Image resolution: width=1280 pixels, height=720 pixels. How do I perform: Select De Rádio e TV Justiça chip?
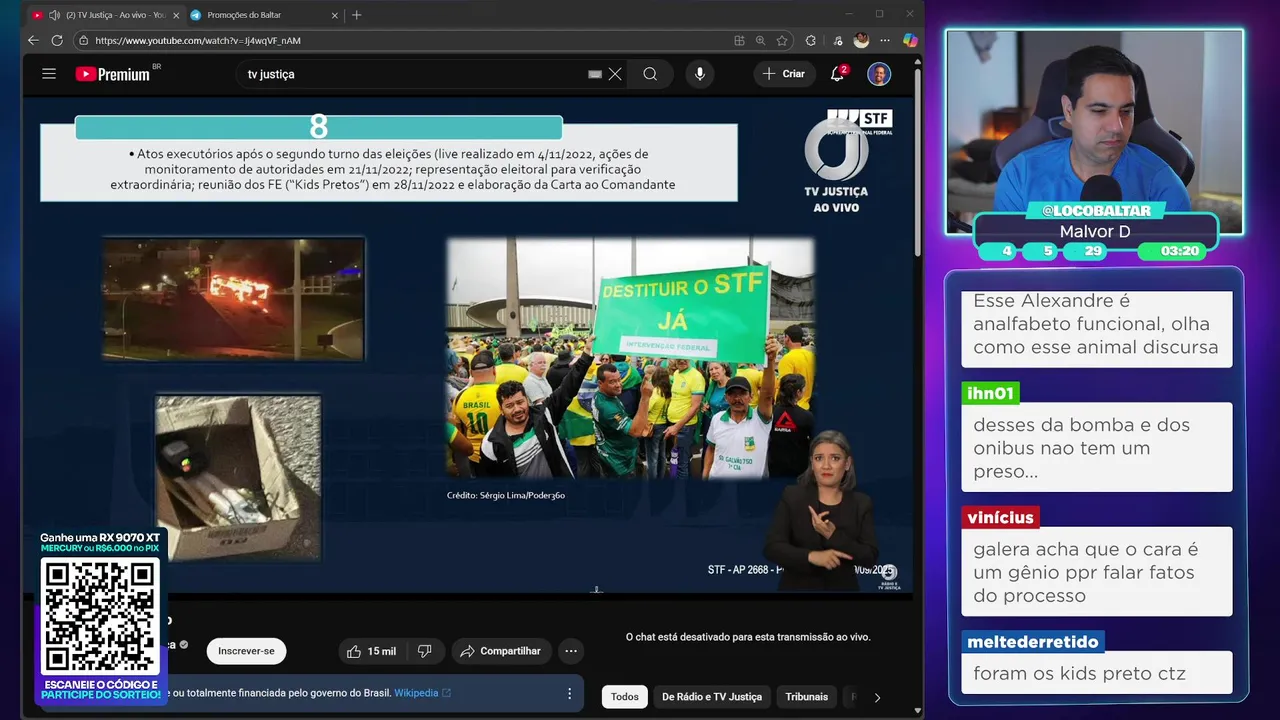pos(712,697)
